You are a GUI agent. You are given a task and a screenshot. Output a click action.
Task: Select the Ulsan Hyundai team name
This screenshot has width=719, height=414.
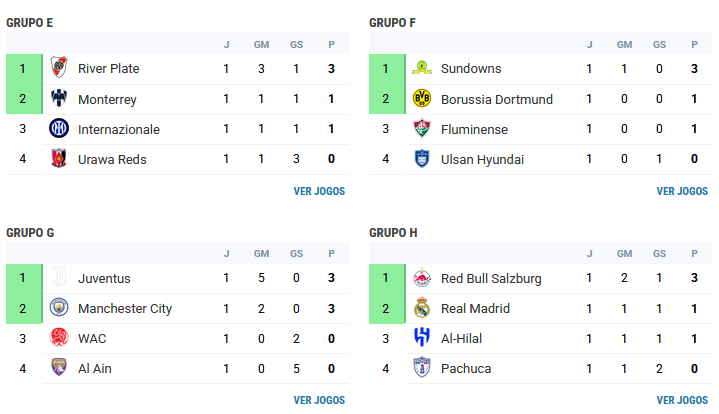click(x=482, y=160)
